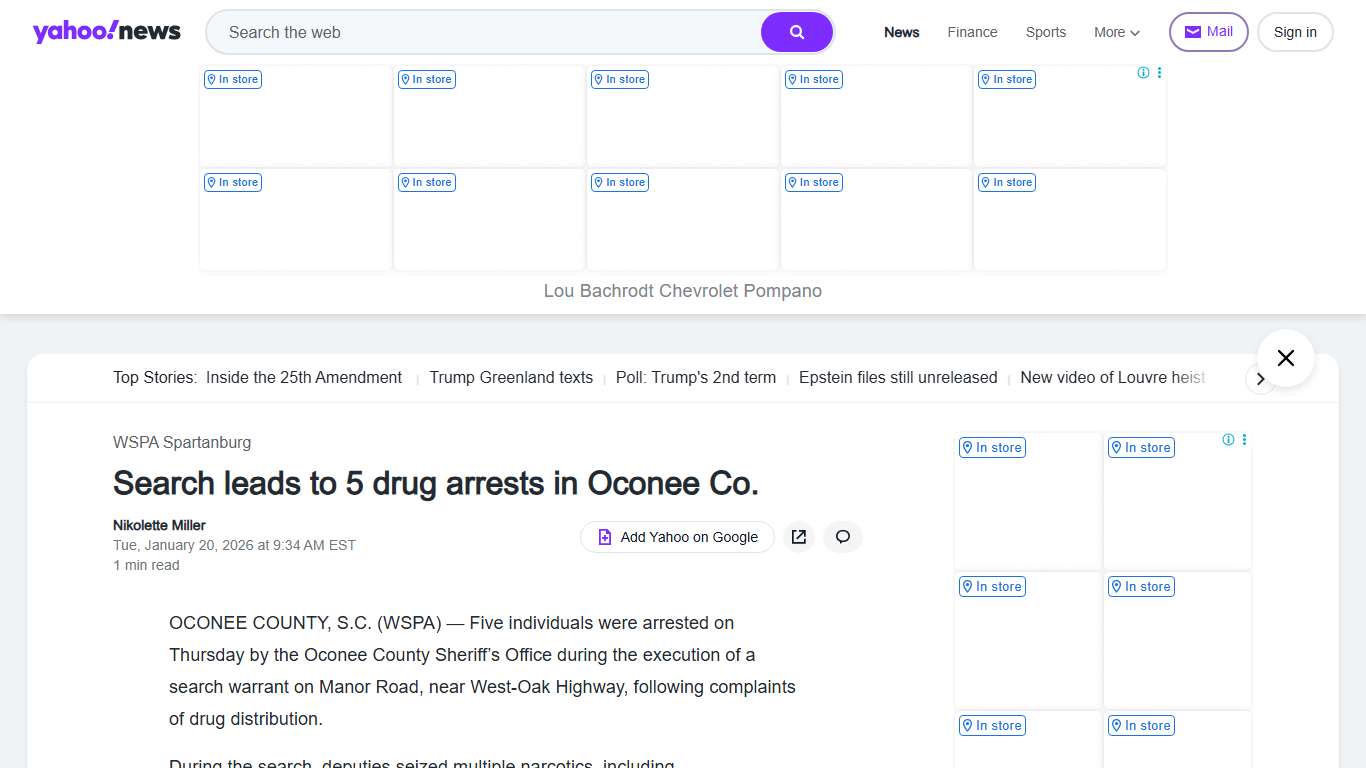
Task: Open the three-dot options on sidebar ad
Action: point(1244,439)
